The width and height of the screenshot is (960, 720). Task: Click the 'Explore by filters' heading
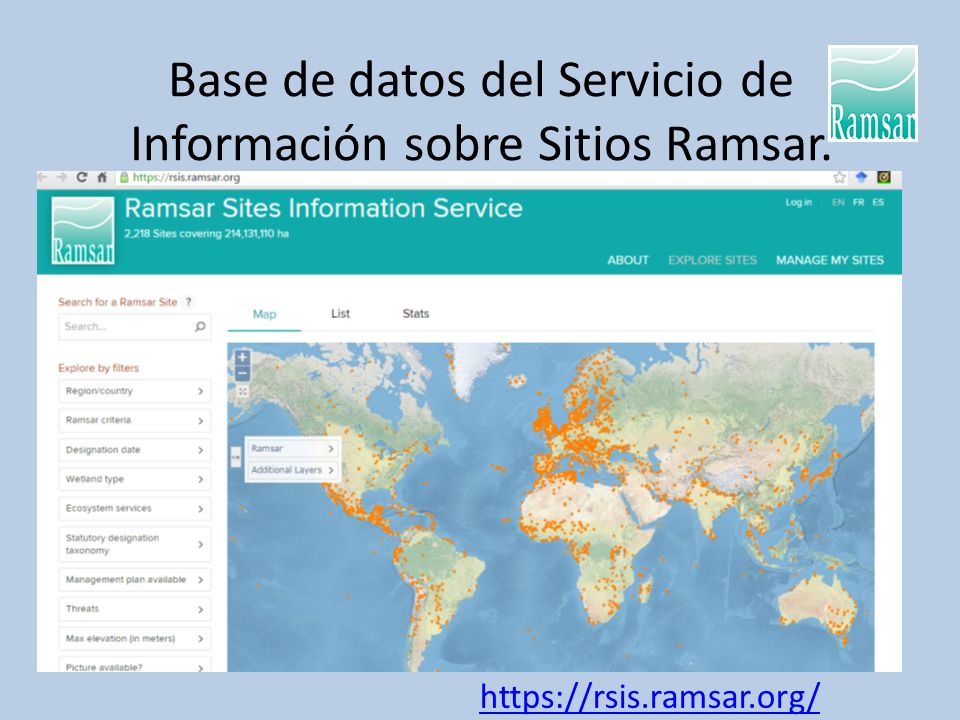pos(99,368)
